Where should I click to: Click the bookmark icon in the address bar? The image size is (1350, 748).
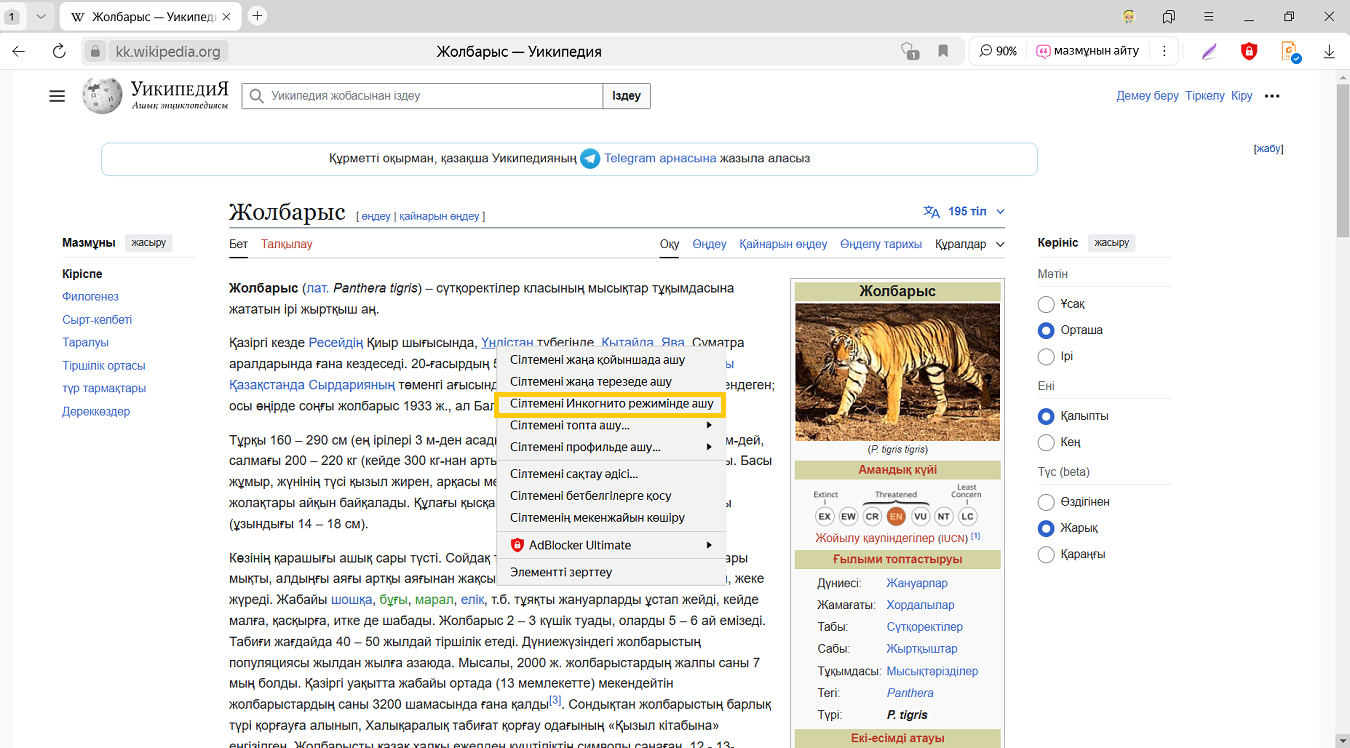tap(943, 51)
